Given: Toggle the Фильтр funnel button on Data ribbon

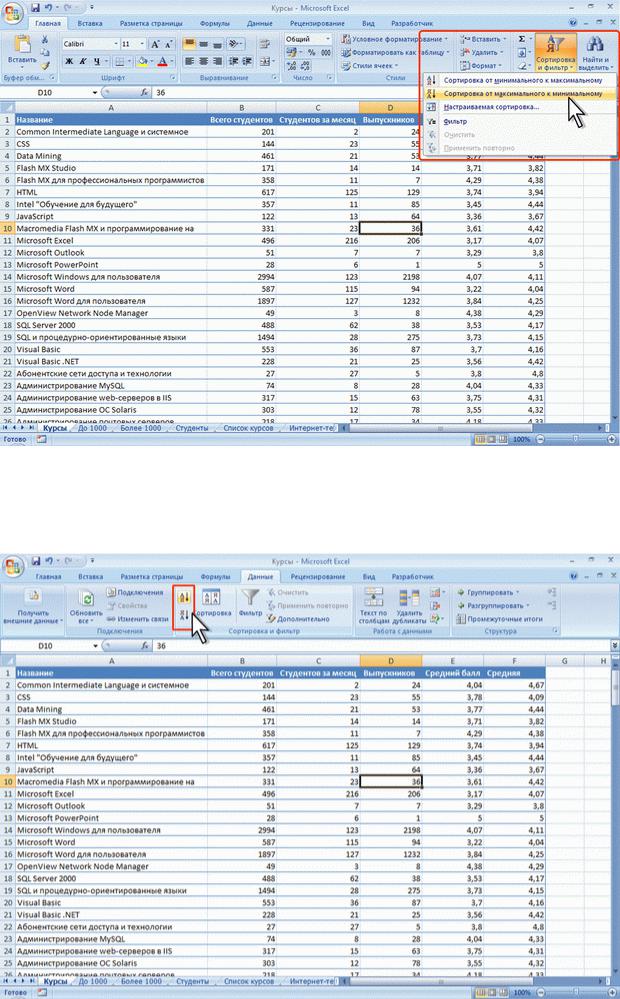Looking at the screenshot, I should pos(250,603).
